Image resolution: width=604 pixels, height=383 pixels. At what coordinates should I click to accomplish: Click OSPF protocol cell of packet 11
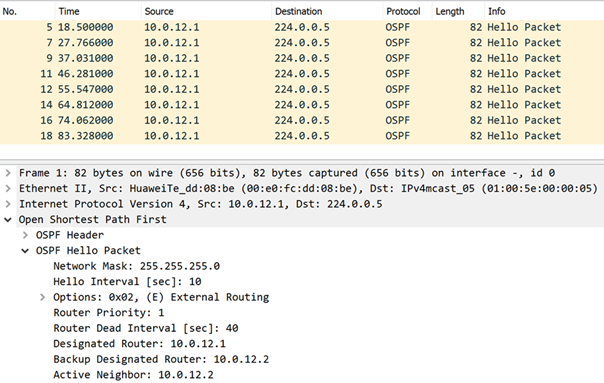click(398, 74)
